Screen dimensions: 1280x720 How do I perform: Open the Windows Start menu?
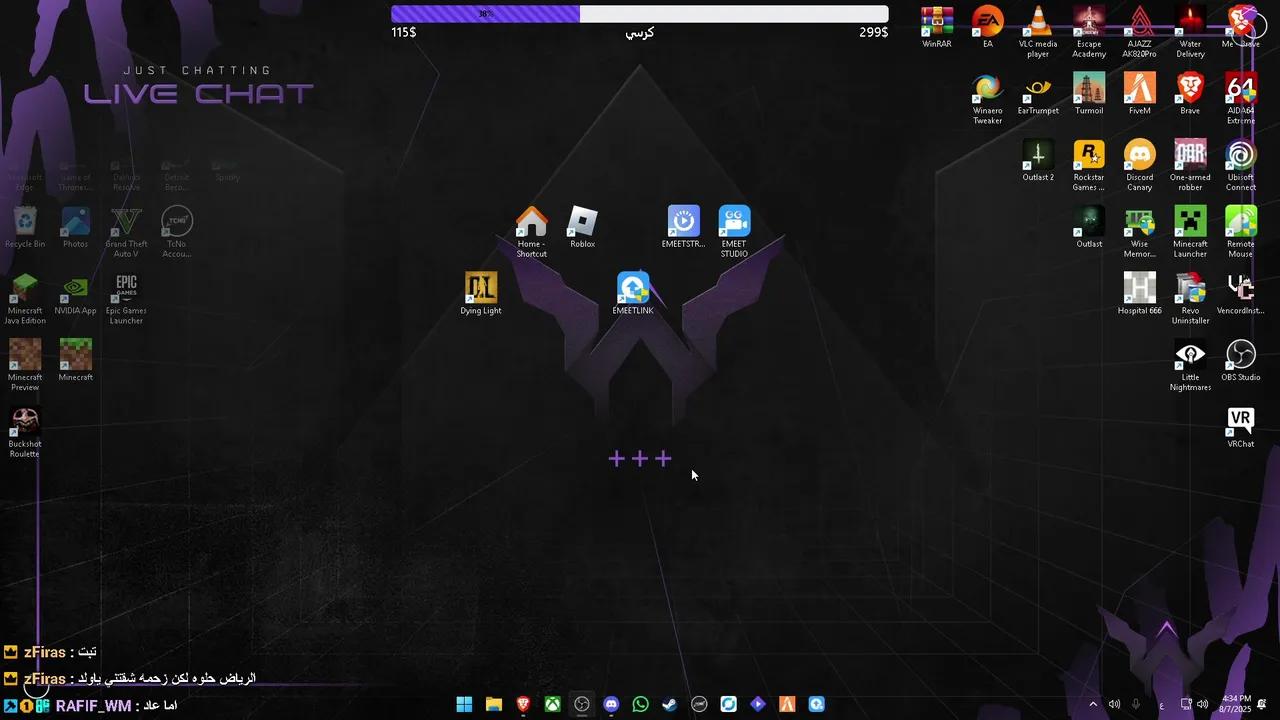464,704
